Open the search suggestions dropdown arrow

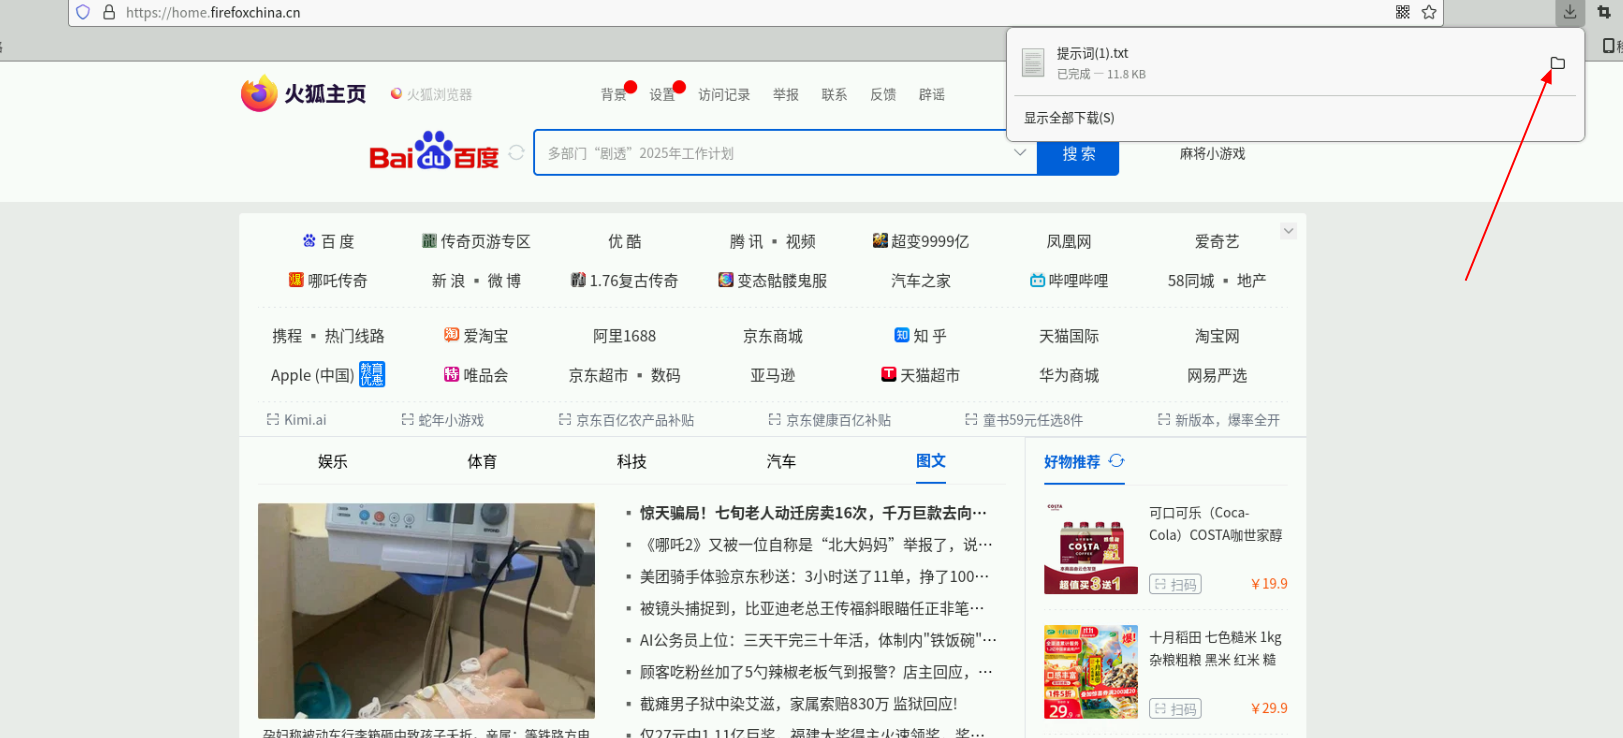click(1020, 152)
